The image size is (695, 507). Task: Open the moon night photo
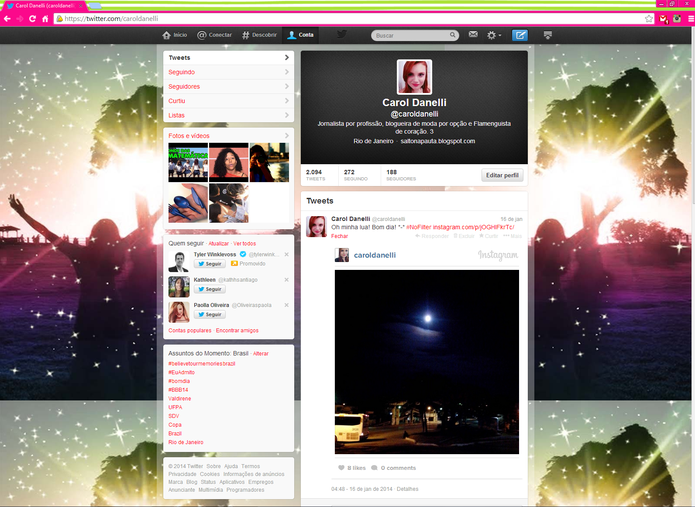pos(427,362)
